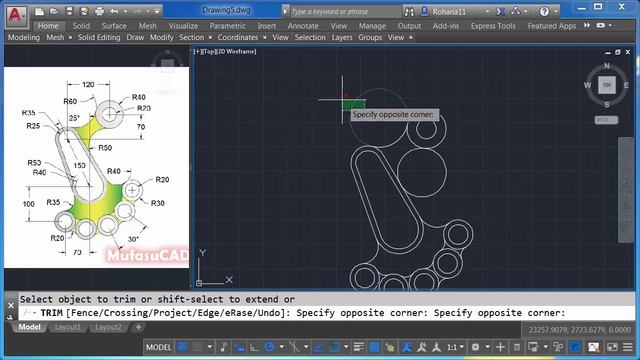Open the Layers ribbon panel
Viewport: 640px width, 360px height.
(x=342, y=37)
